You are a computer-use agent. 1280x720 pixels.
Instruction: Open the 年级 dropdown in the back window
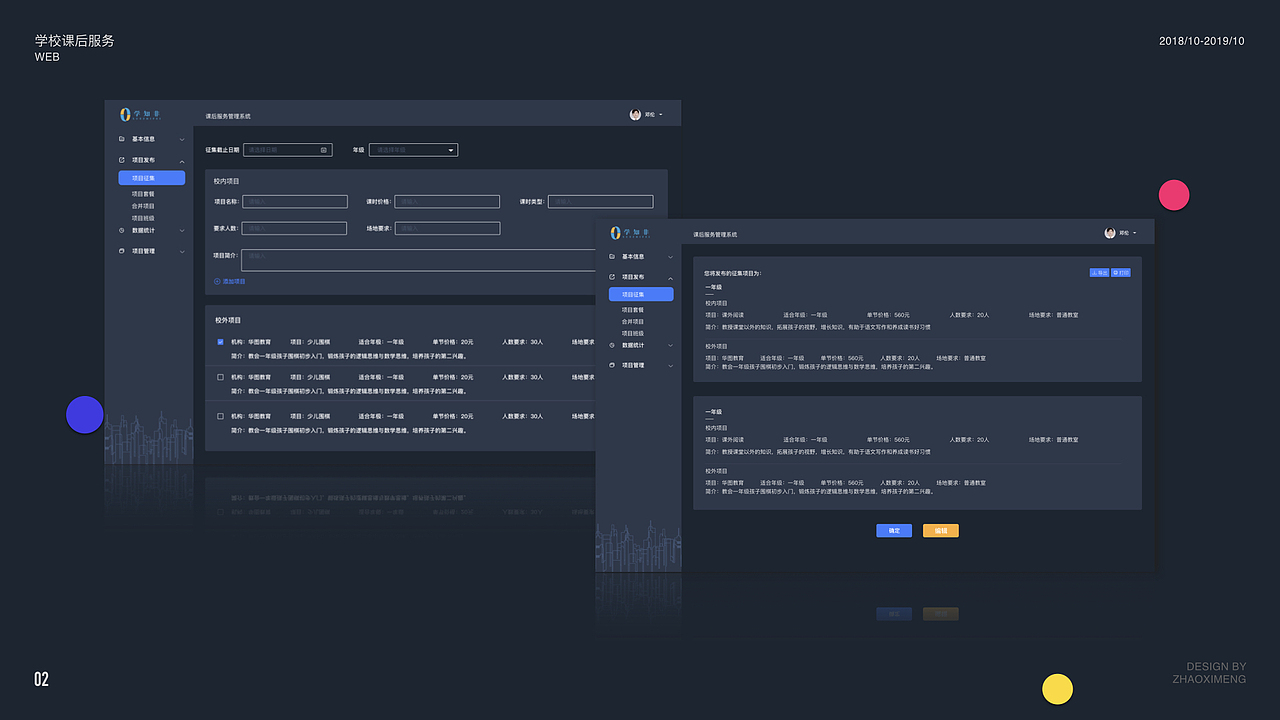click(413, 150)
